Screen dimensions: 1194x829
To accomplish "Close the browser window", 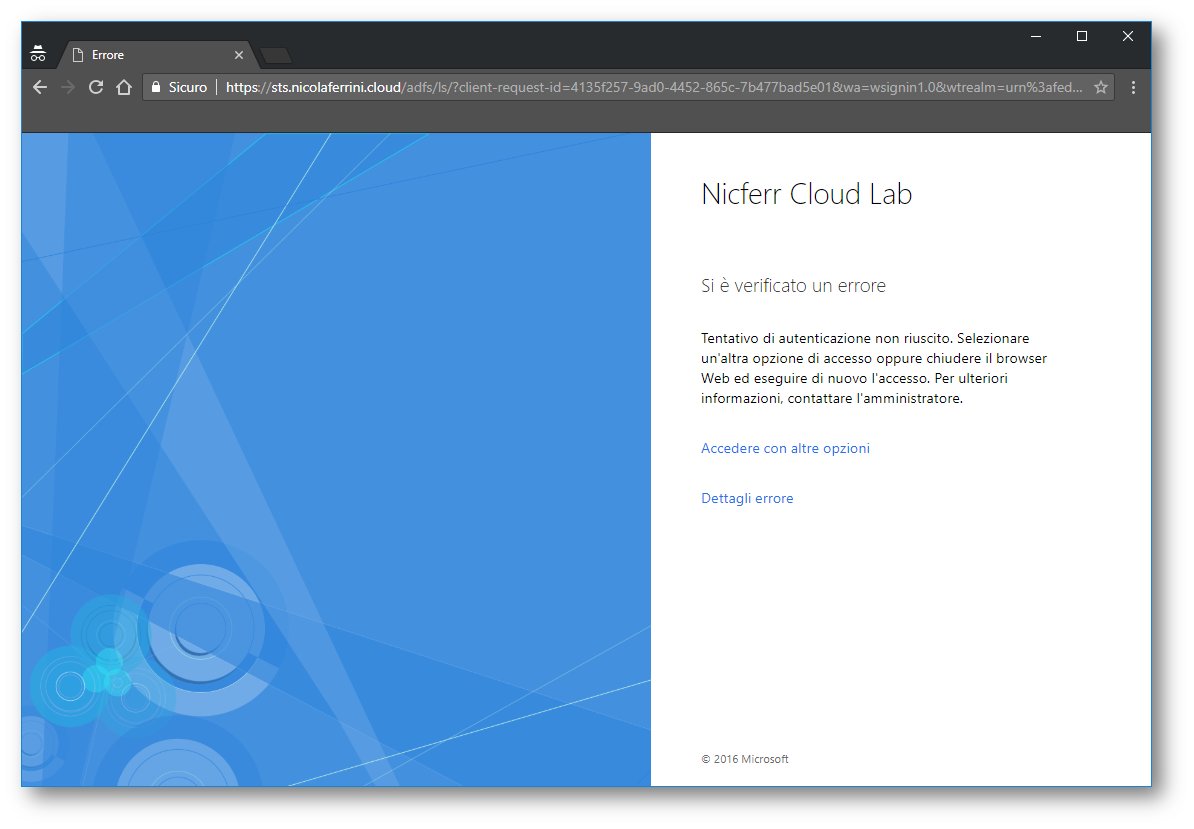I will tap(1128, 36).
